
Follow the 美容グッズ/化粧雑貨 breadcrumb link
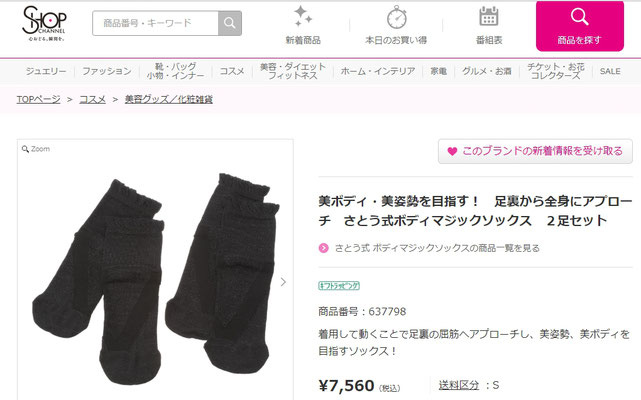pyautogui.click(x=169, y=99)
